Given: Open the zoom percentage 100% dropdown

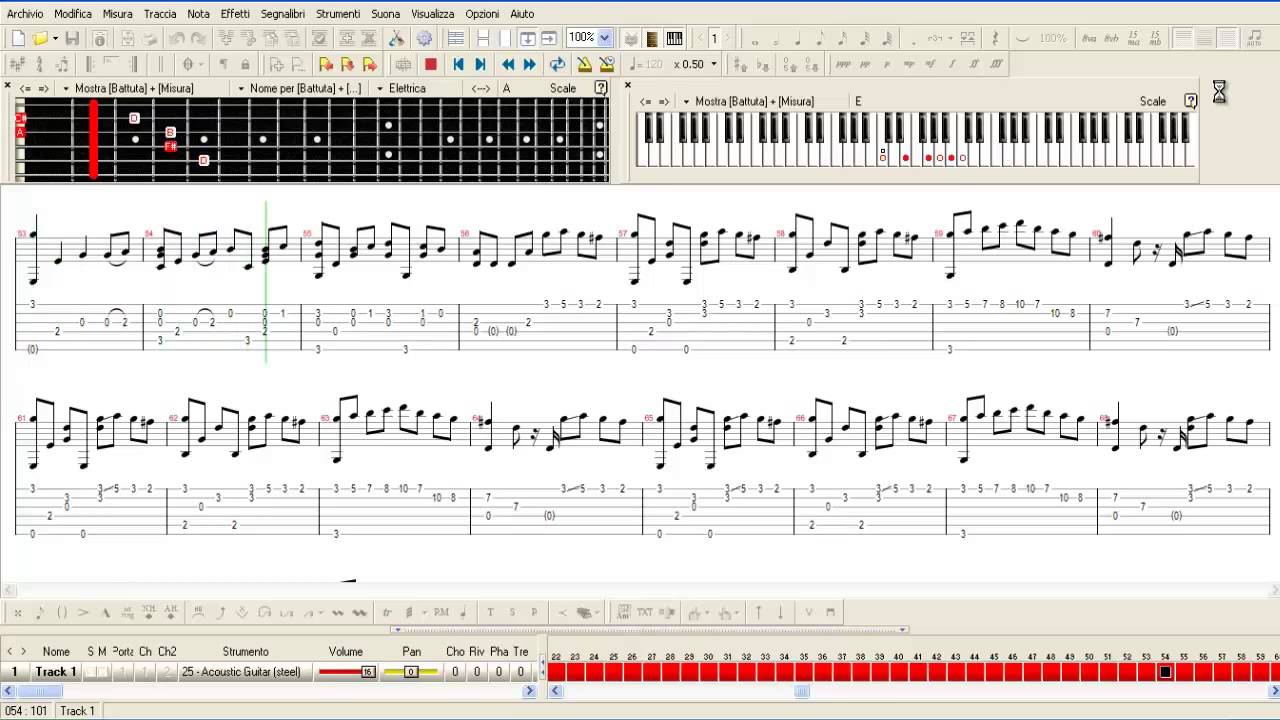Looking at the screenshot, I should coord(604,38).
